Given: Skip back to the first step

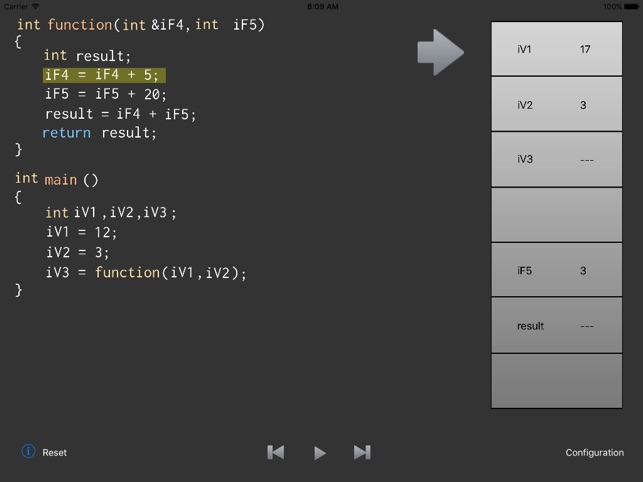Looking at the screenshot, I should (x=276, y=452).
